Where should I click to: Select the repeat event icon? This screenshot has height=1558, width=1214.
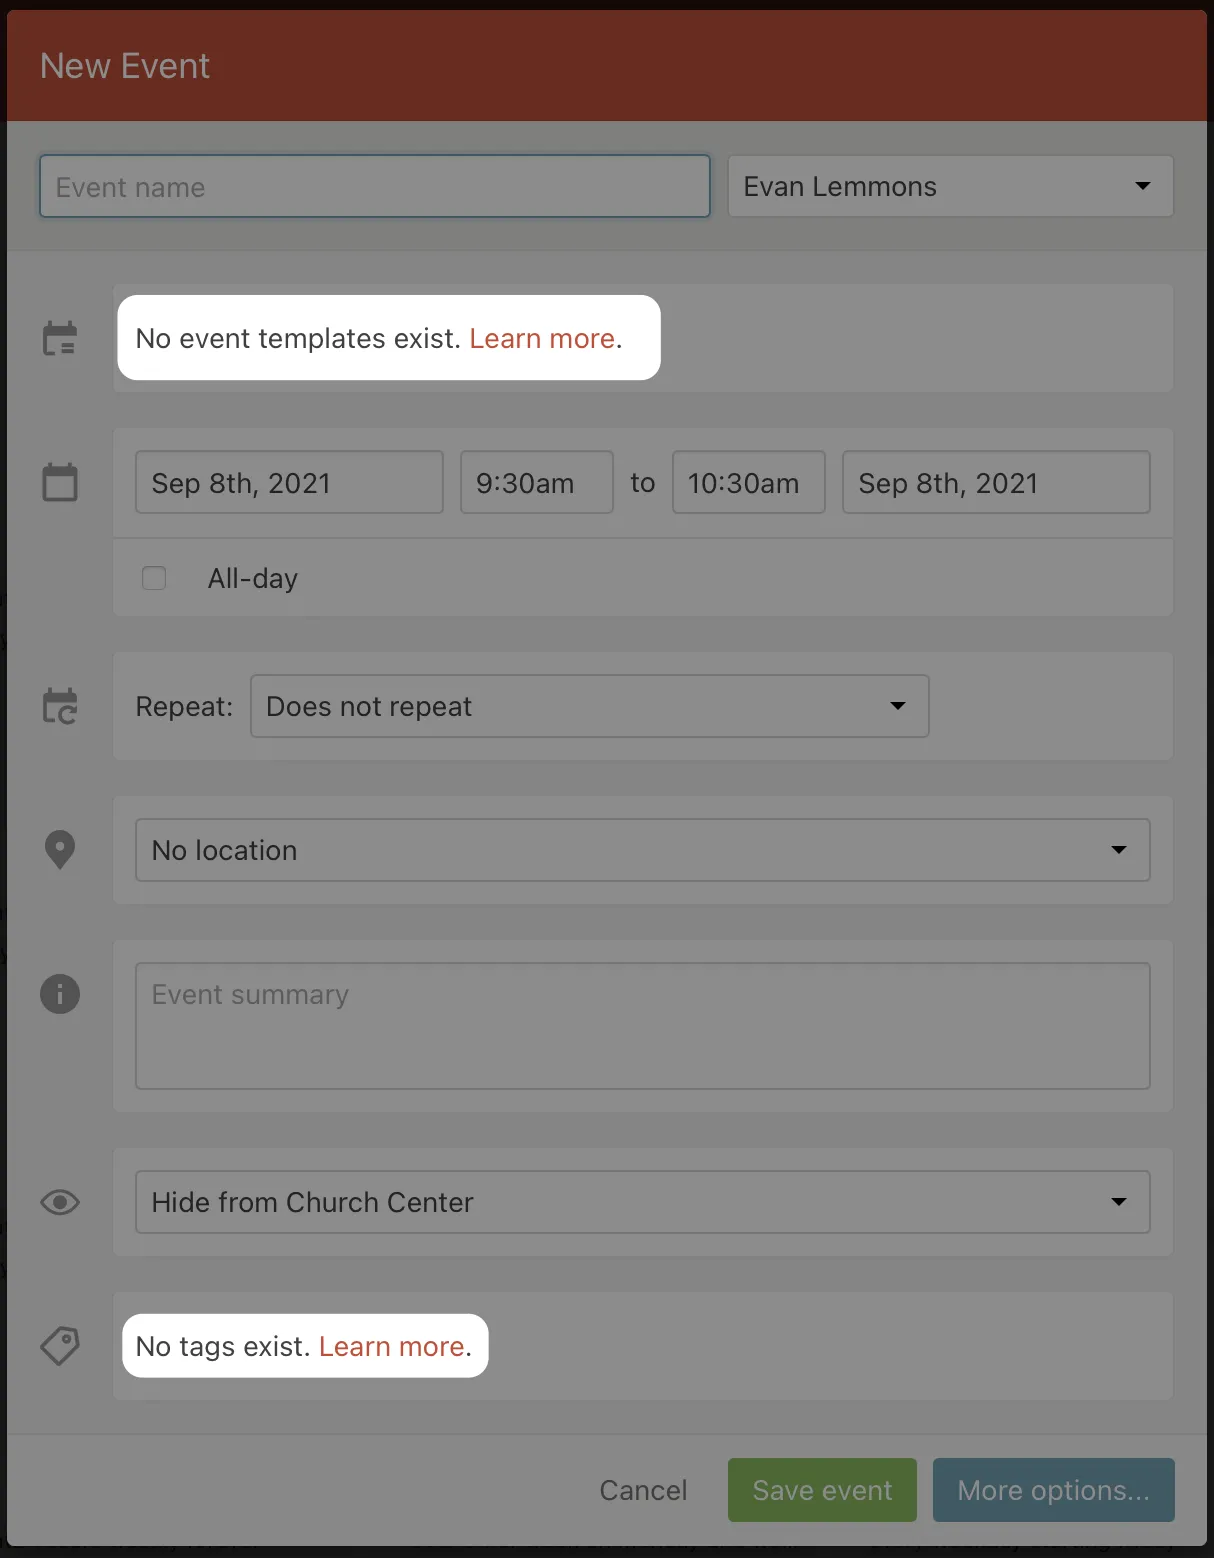(x=60, y=706)
